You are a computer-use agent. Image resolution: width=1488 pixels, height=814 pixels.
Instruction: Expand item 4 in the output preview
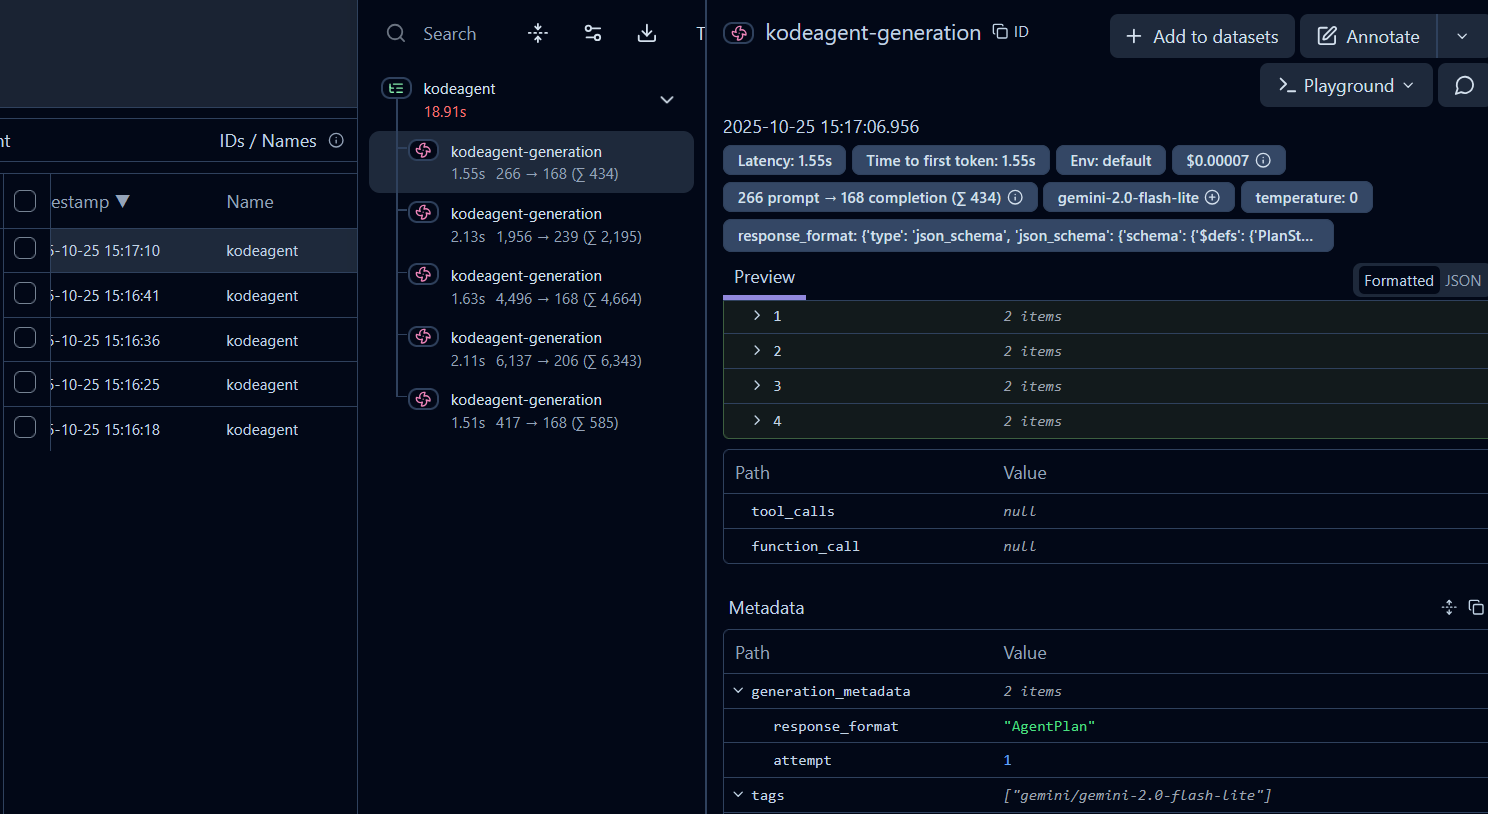[757, 421]
